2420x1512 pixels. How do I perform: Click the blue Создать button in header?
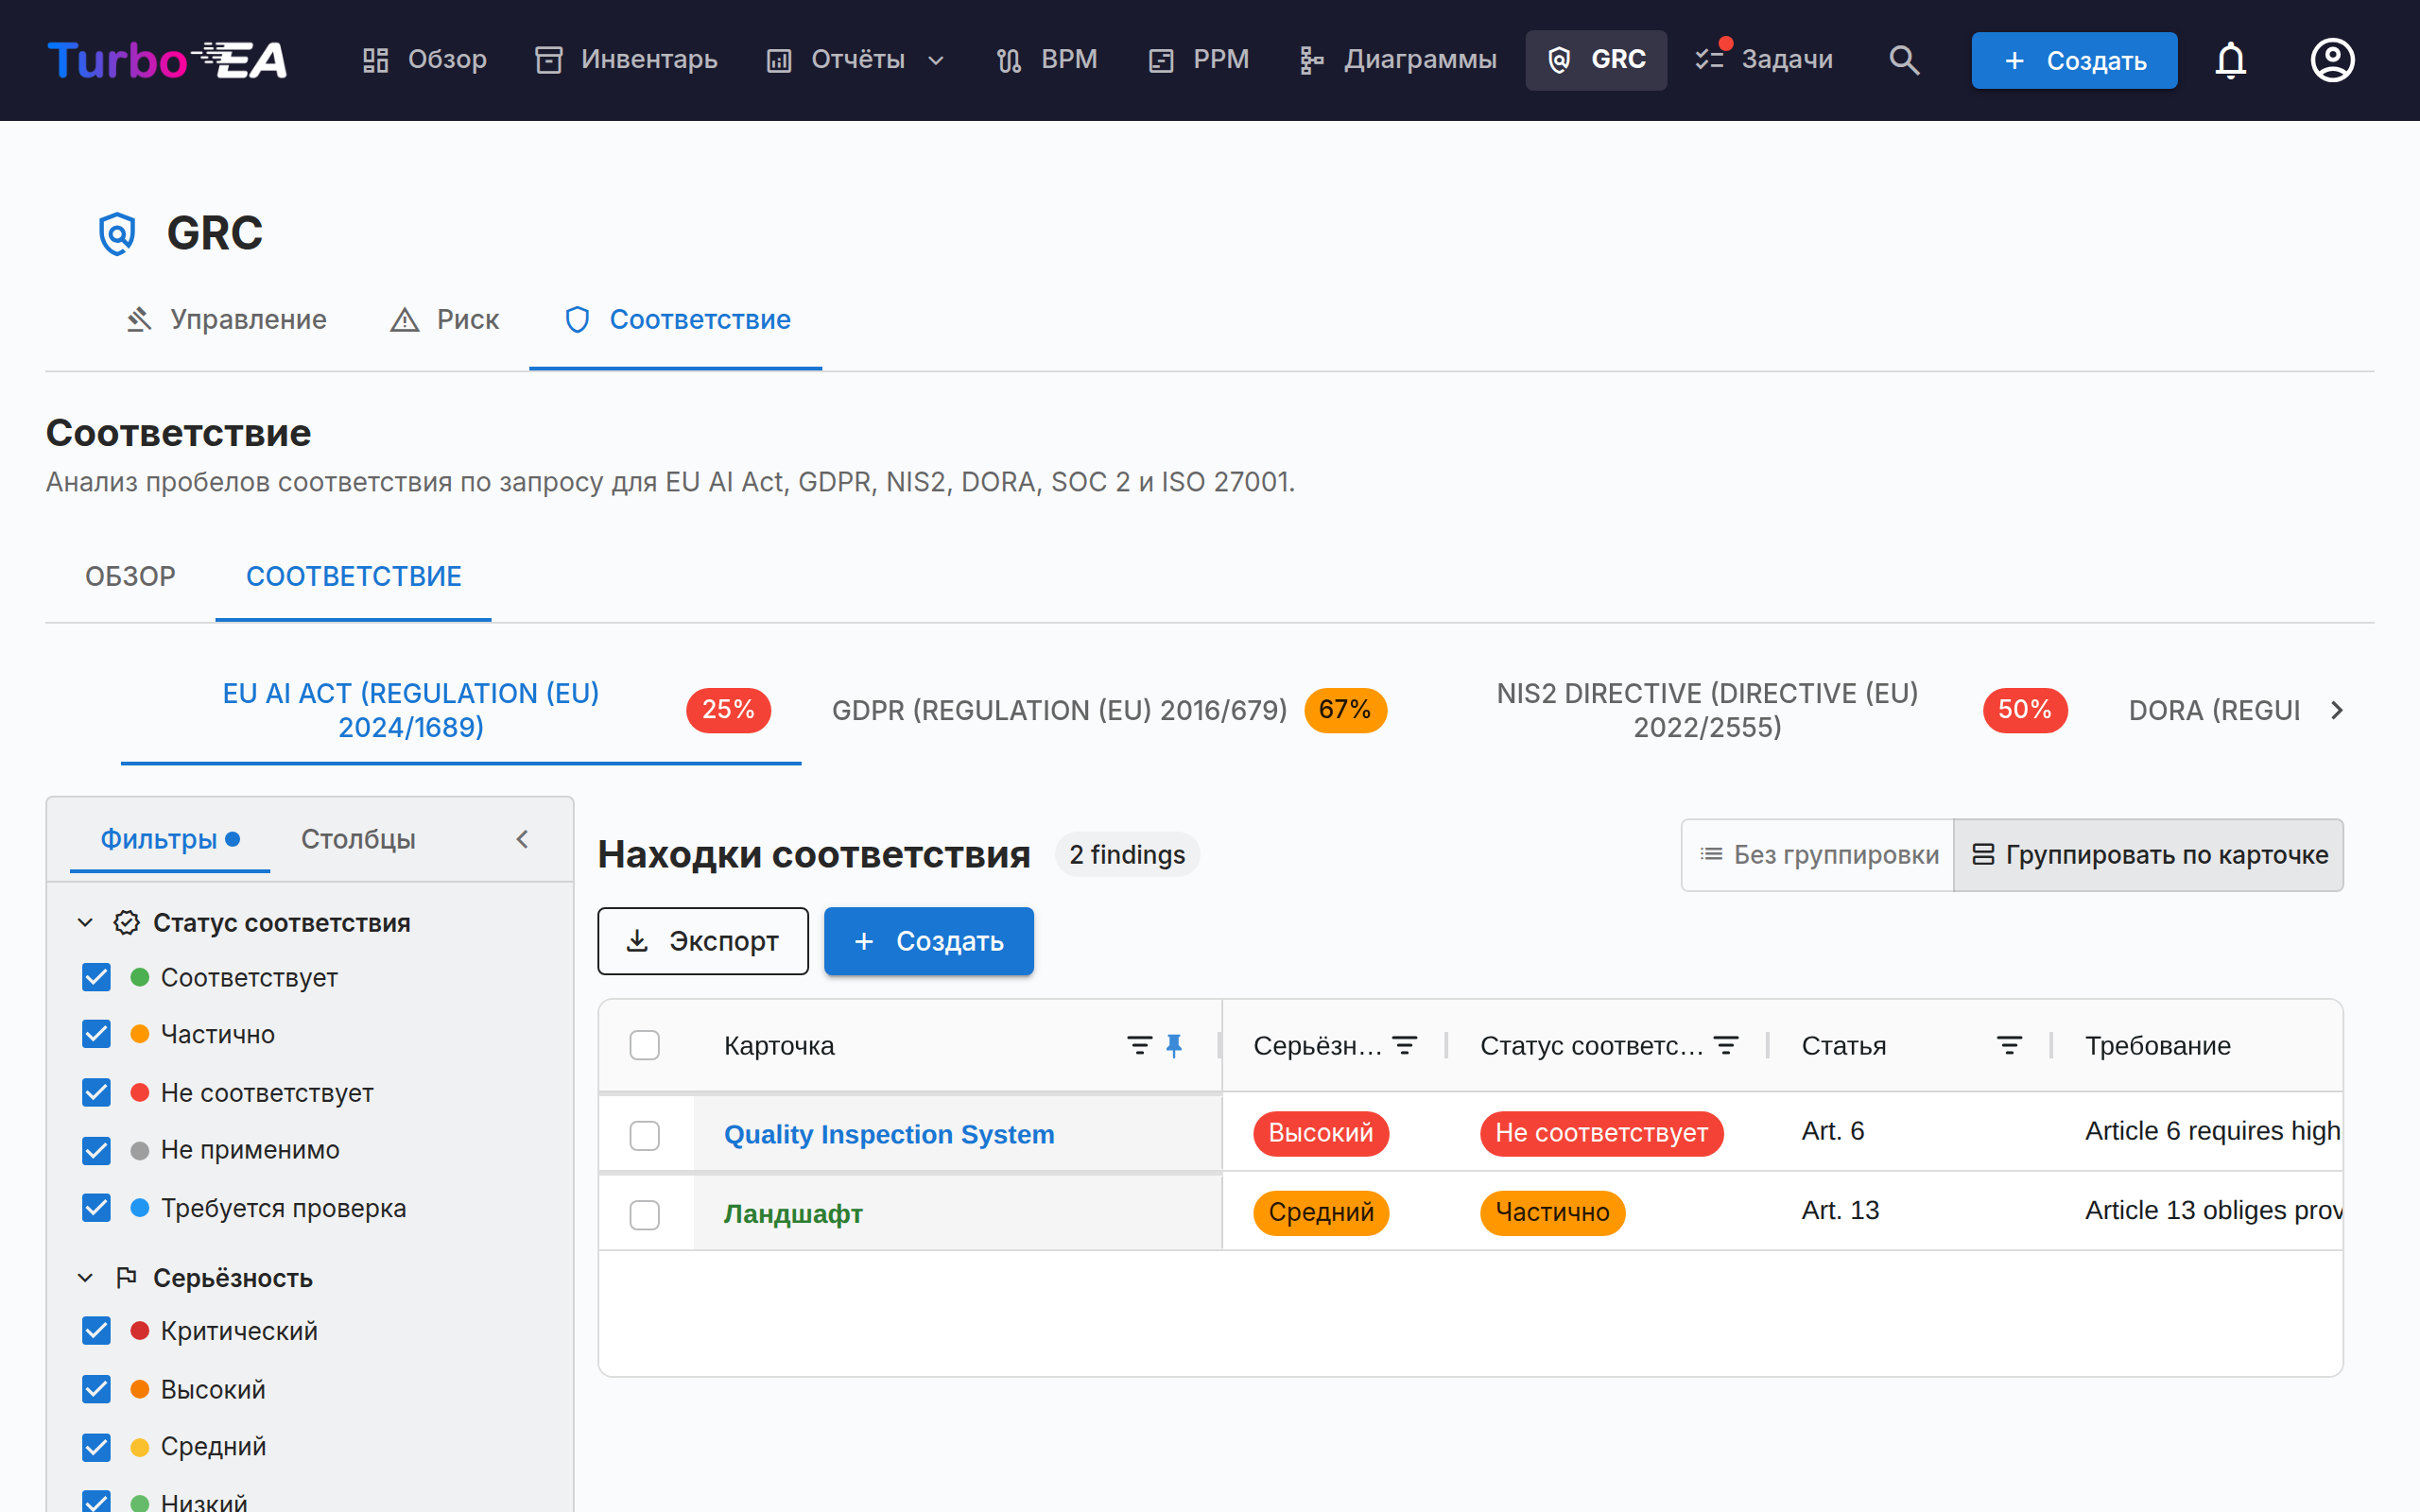coord(2074,60)
